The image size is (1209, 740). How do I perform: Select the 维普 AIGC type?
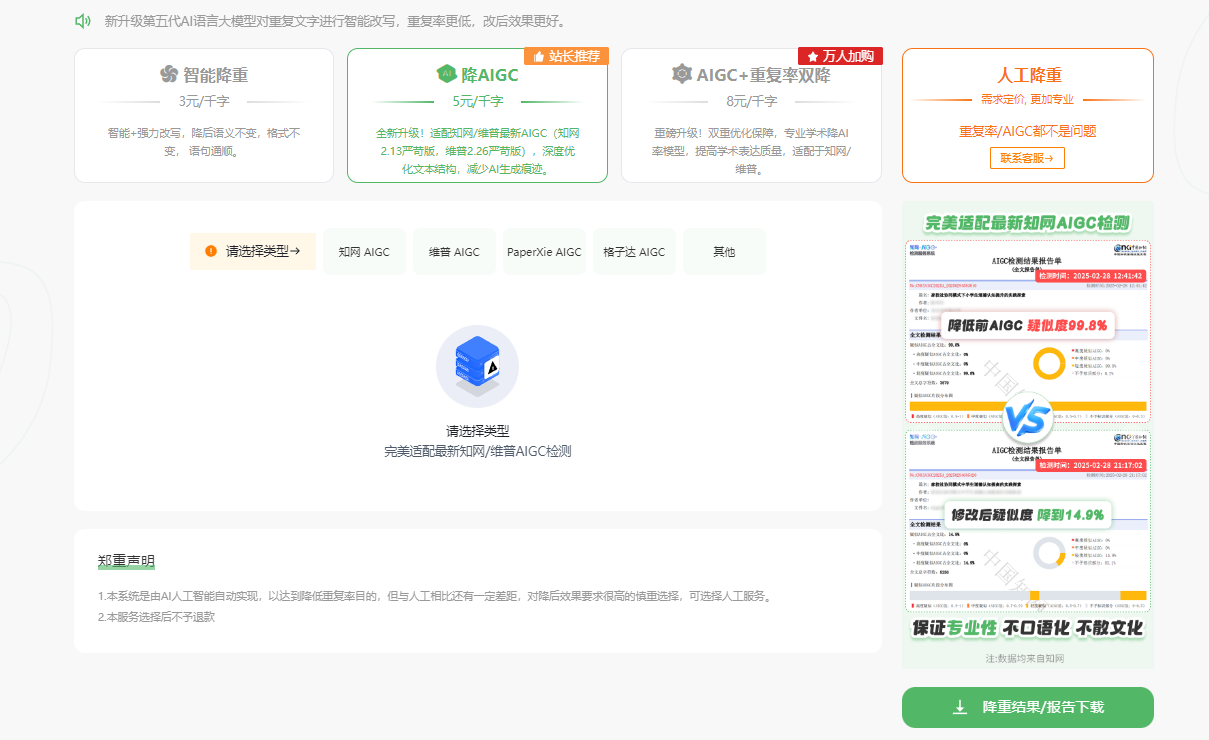(454, 252)
